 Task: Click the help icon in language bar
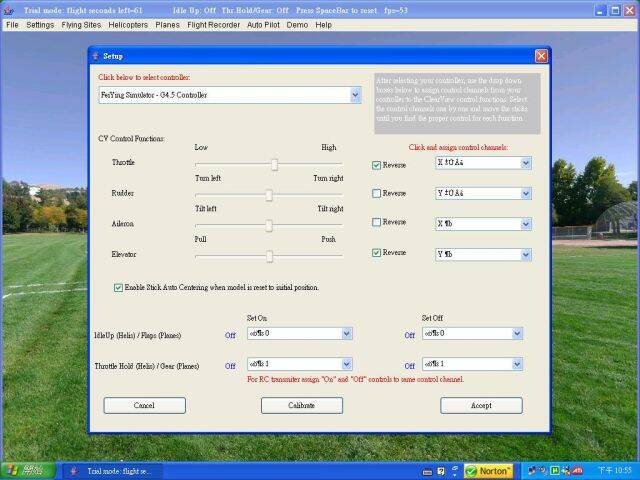(x=441, y=471)
